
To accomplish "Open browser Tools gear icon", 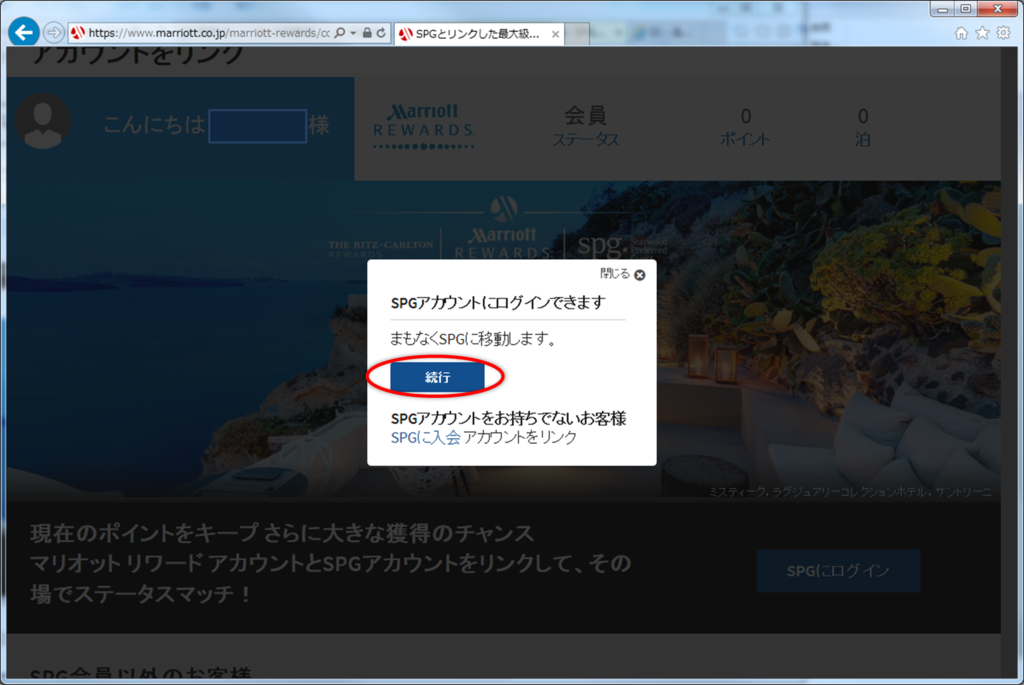I will pyautogui.click(x=1003, y=33).
